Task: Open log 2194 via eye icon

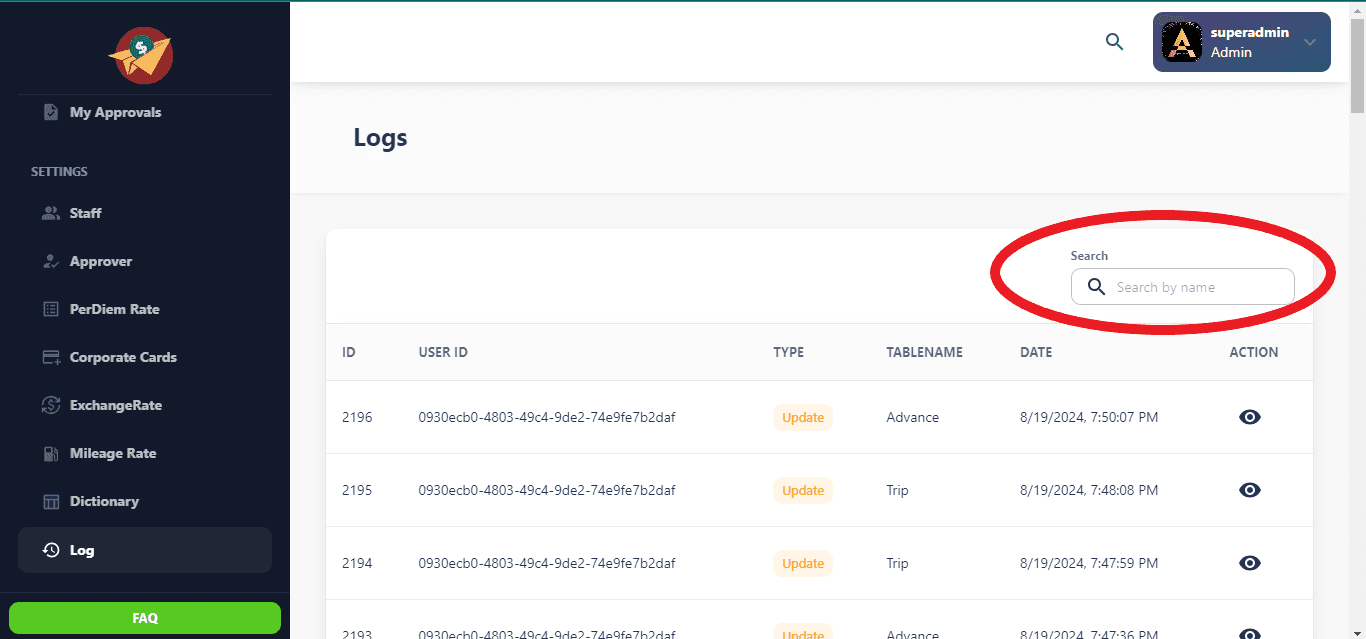Action: point(1249,563)
